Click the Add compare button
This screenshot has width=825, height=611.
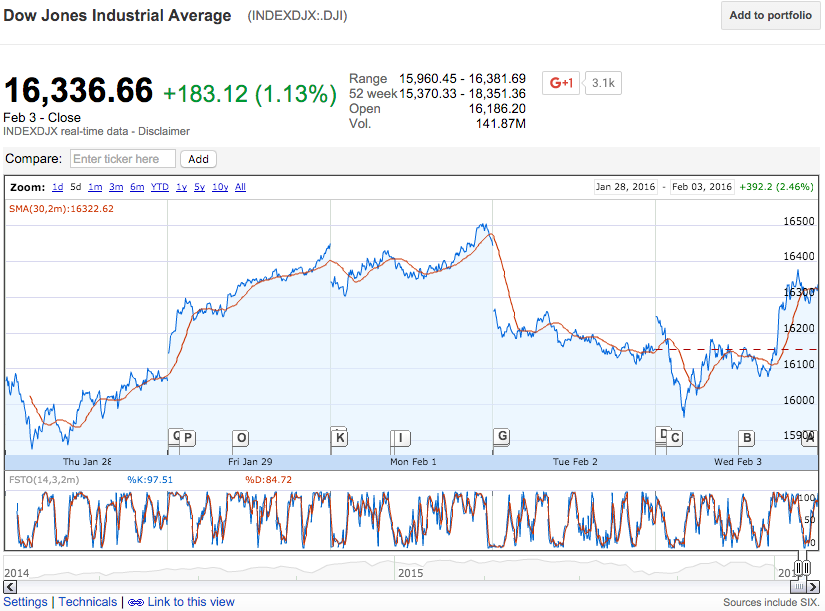[x=198, y=159]
